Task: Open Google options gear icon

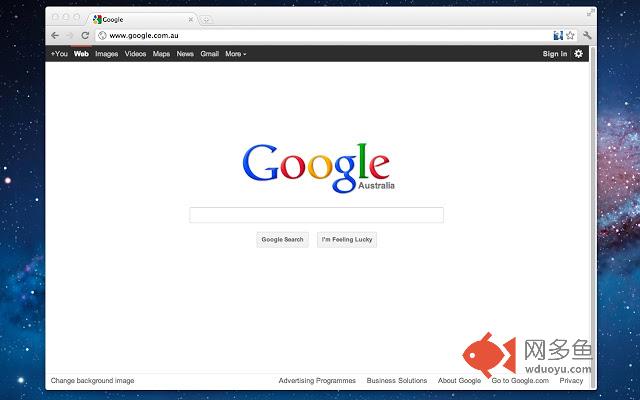Action: pos(578,53)
